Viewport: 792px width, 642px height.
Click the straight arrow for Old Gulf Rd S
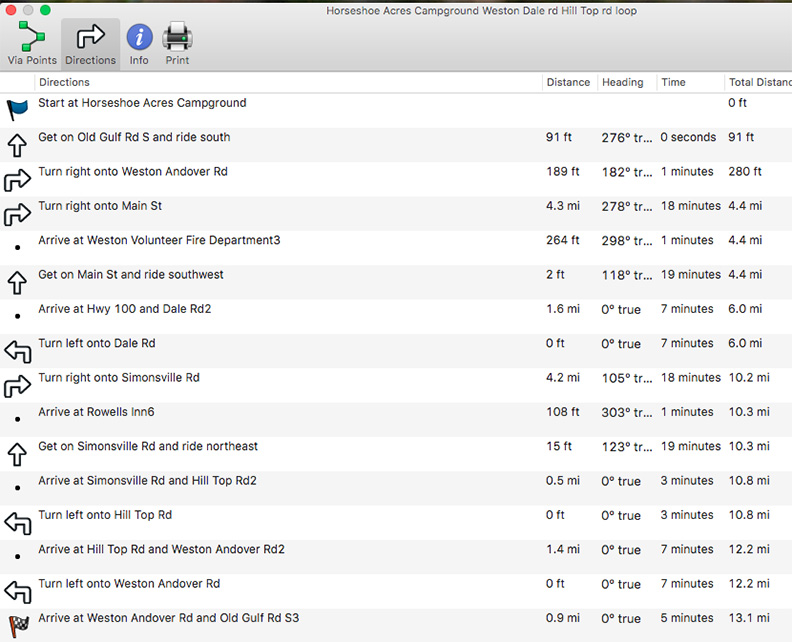tap(17, 145)
